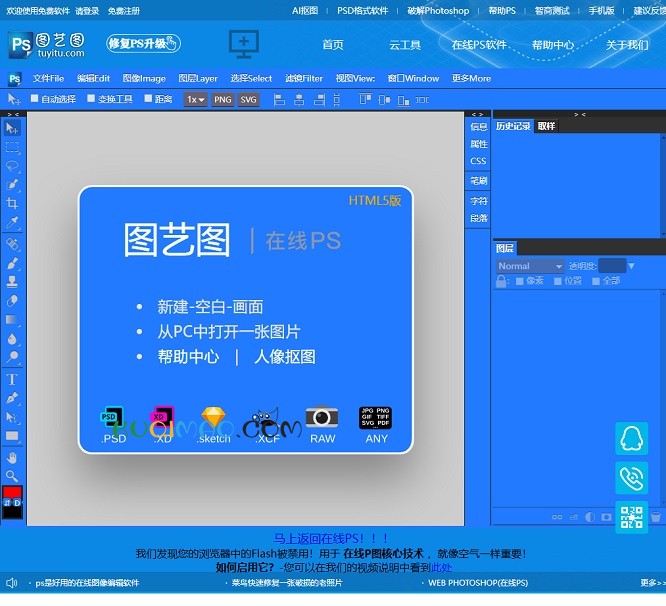666x606 pixels.
Task: Click the red foreground color swatch
Action: 12,493
